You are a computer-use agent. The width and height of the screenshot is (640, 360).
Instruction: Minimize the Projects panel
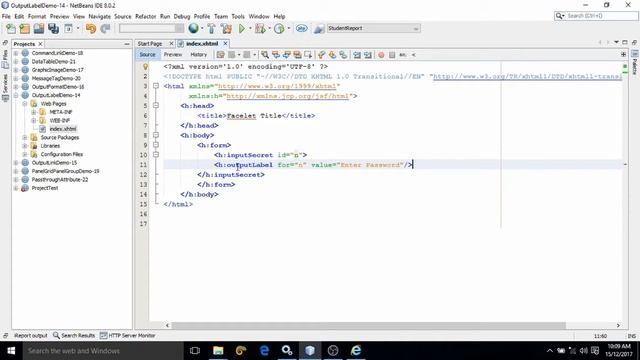click(127, 44)
